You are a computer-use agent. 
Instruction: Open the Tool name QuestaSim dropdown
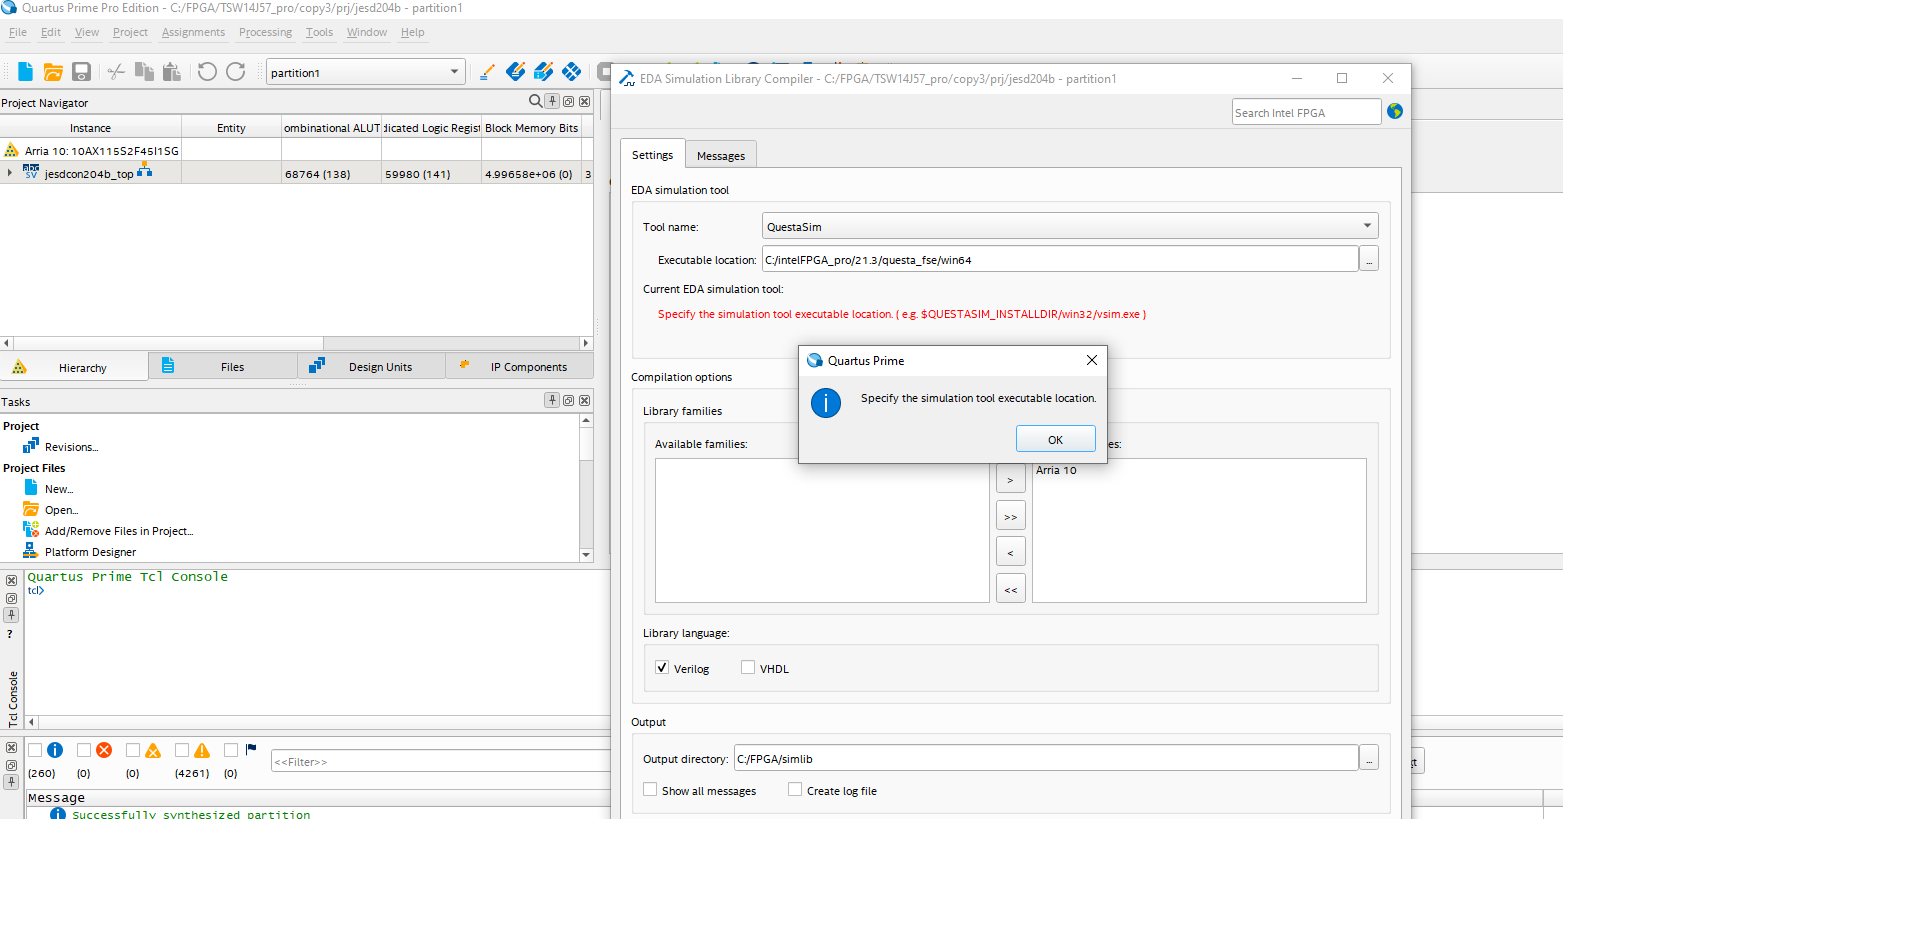coord(1069,227)
